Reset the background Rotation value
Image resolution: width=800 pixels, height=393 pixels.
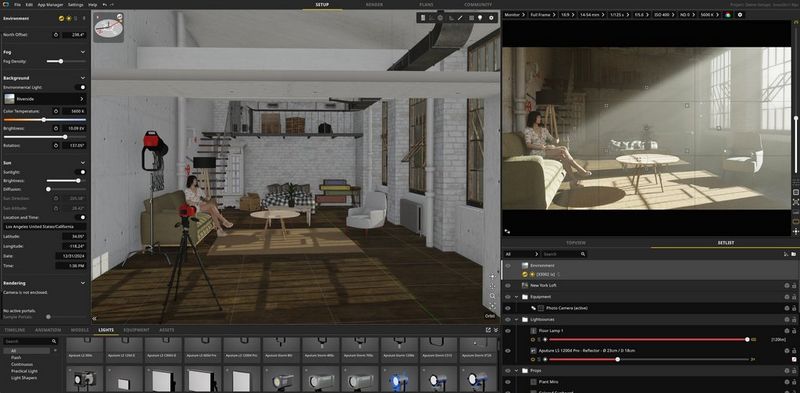[x=56, y=145]
